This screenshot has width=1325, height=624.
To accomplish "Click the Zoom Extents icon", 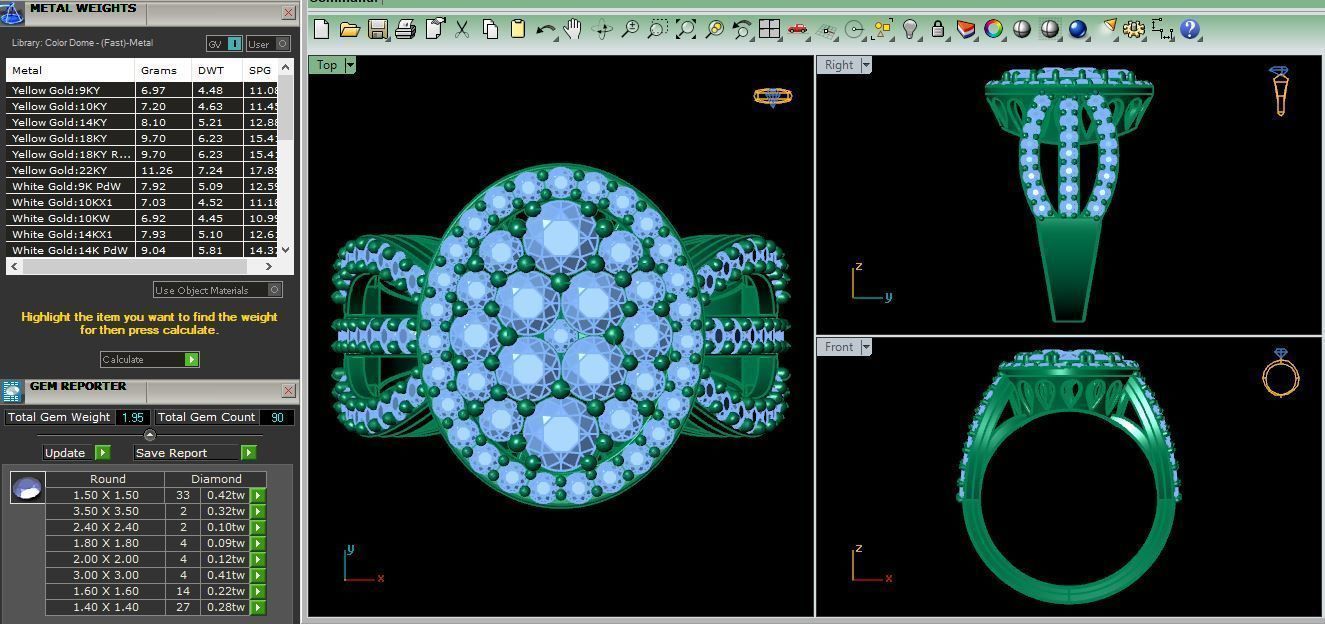I will click(685, 29).
